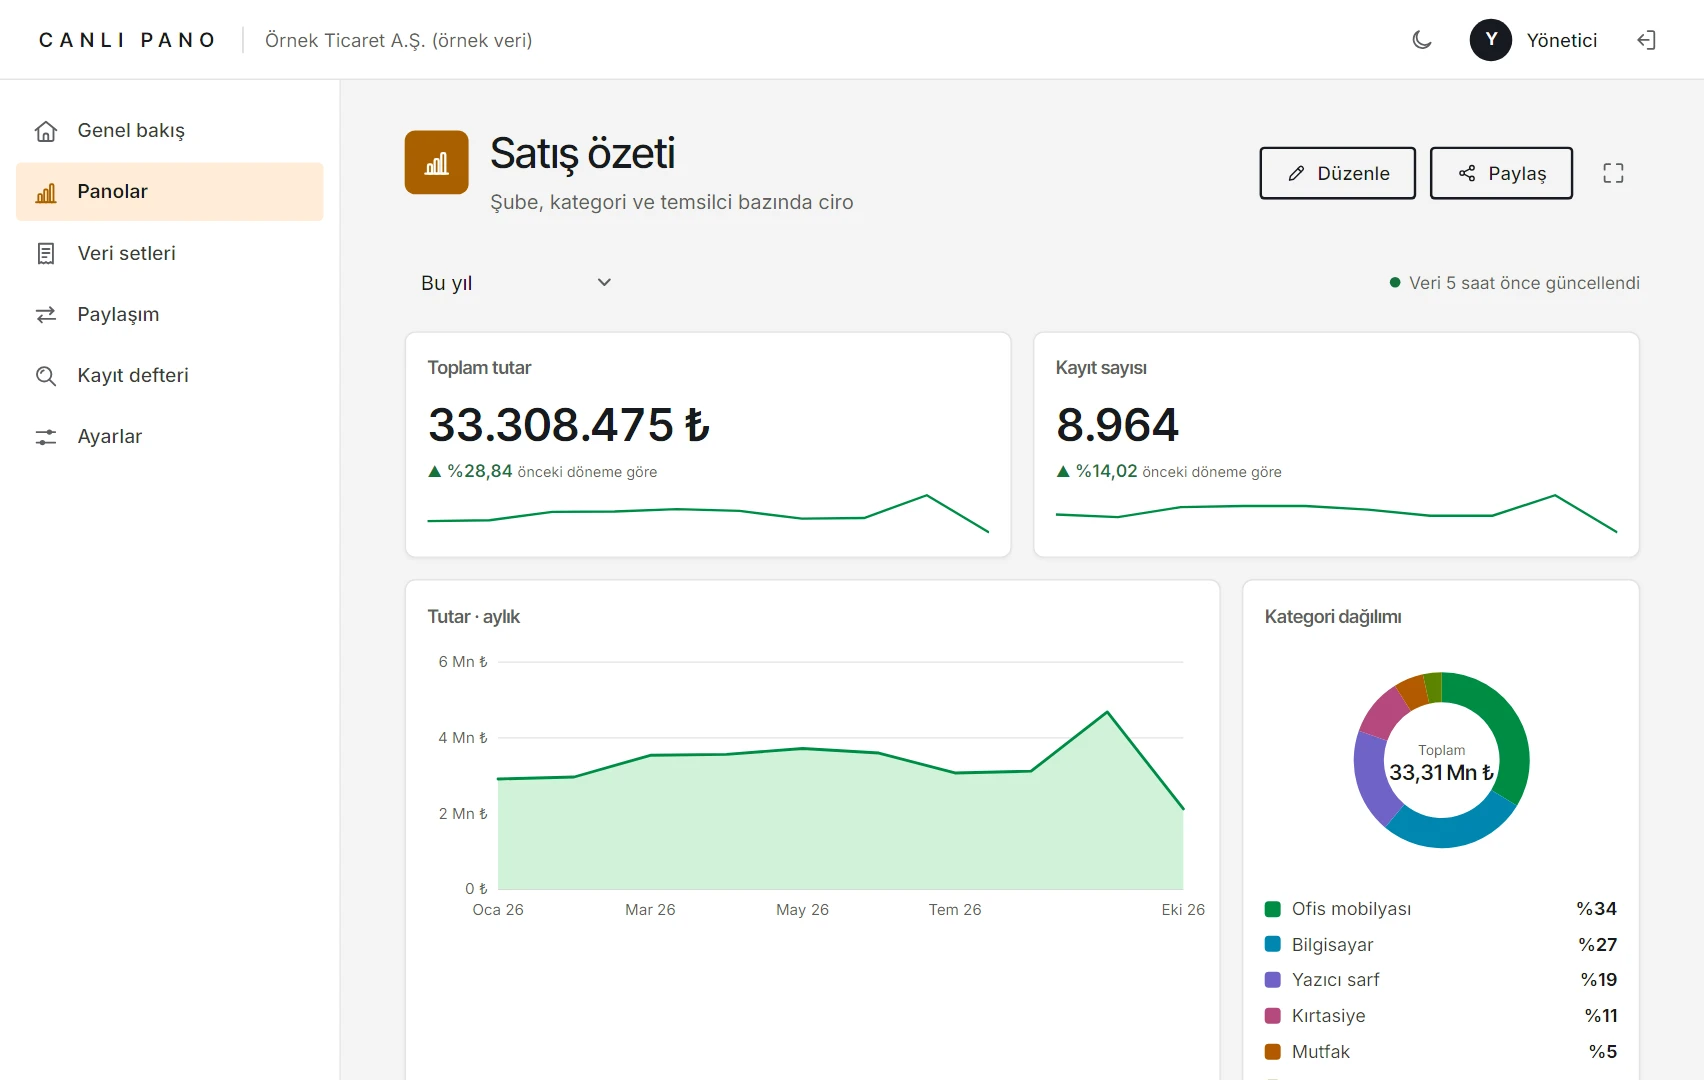Viewport: 1704px width, 1080px height.
Task: Click the Ayarlar sliders icon
Action: coord(46,436)
